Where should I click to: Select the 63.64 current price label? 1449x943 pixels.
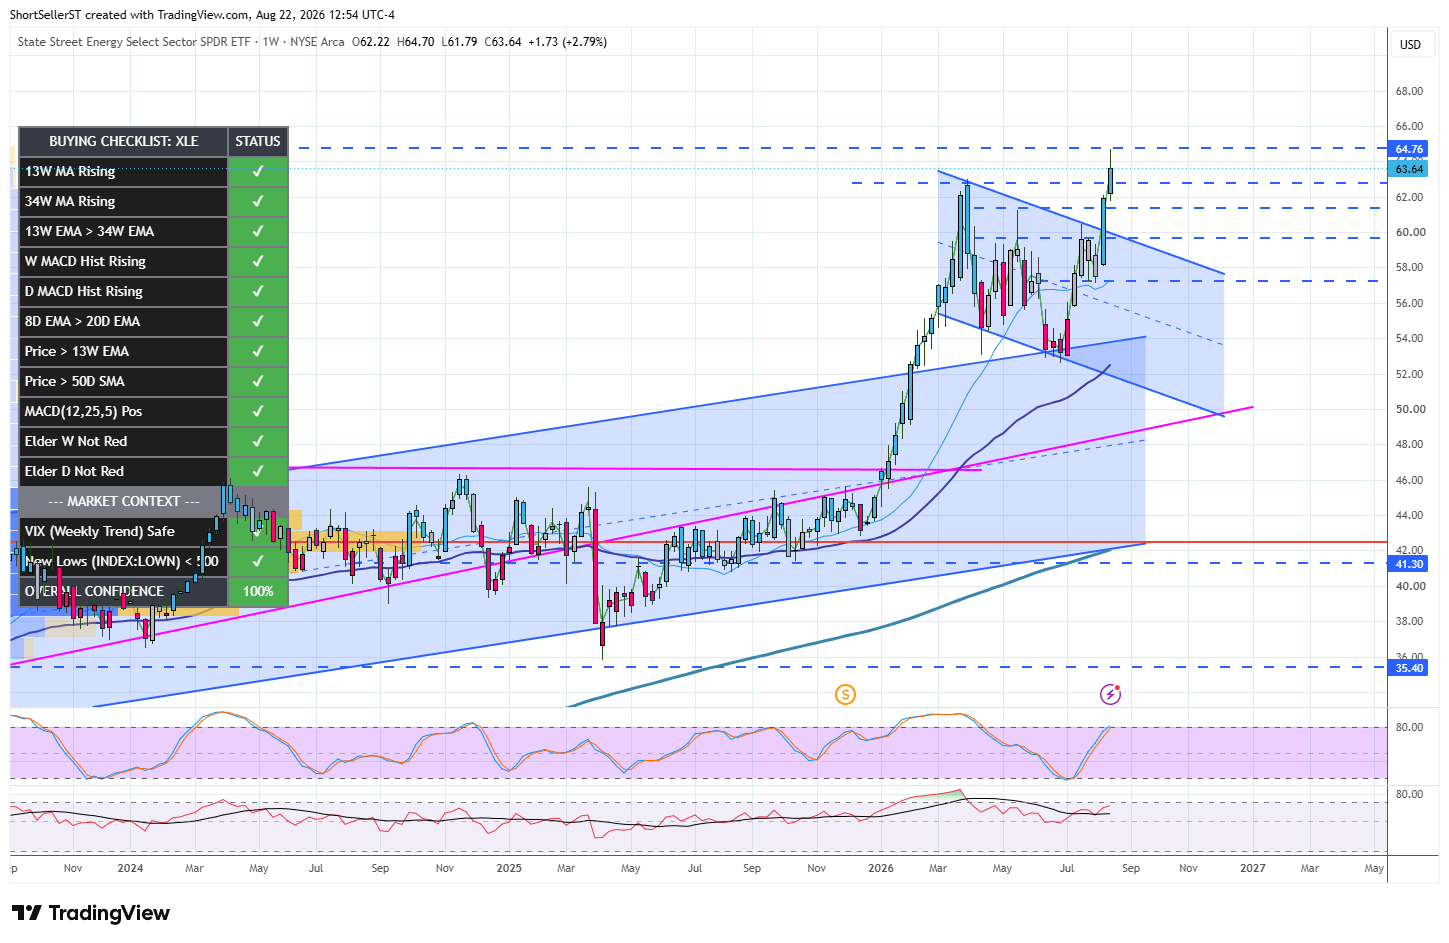point(1409,169)
